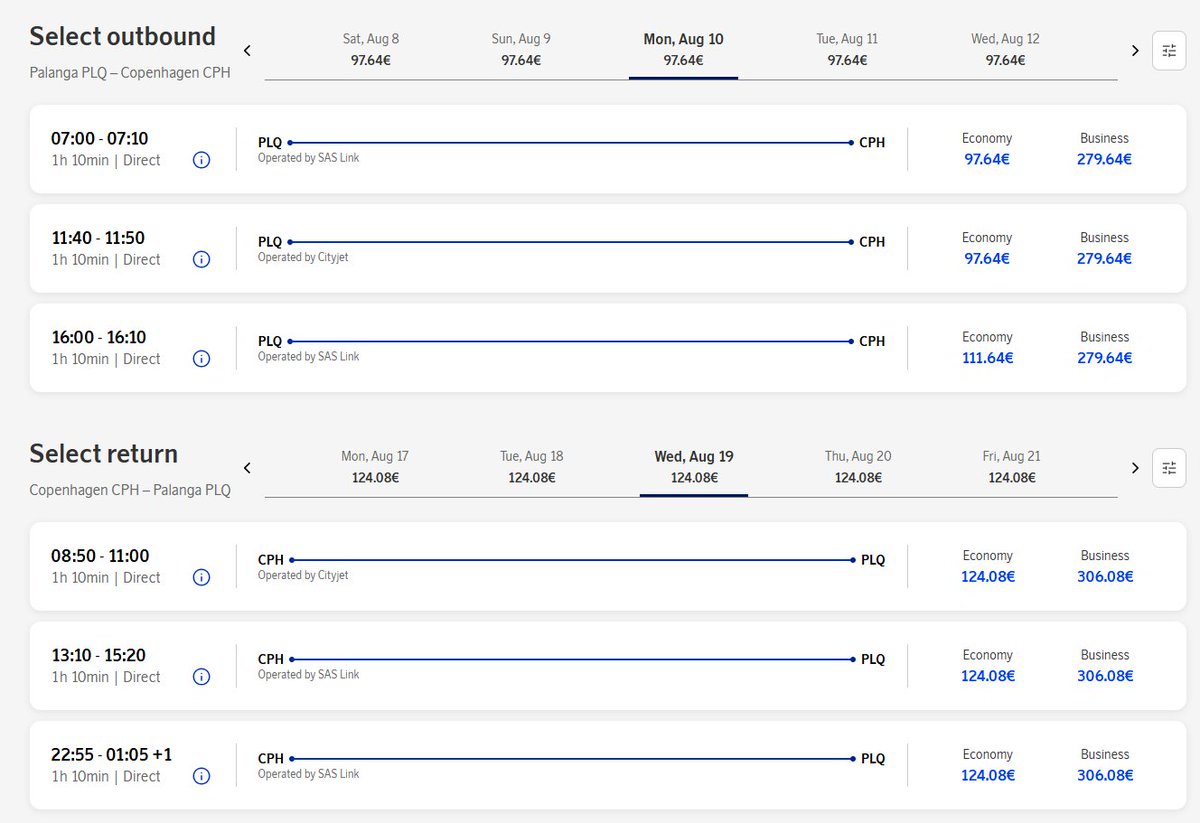The image size is (1200, 823).
Task: Switch return date to Mon, Aug 17
Action: coord(375,467)
